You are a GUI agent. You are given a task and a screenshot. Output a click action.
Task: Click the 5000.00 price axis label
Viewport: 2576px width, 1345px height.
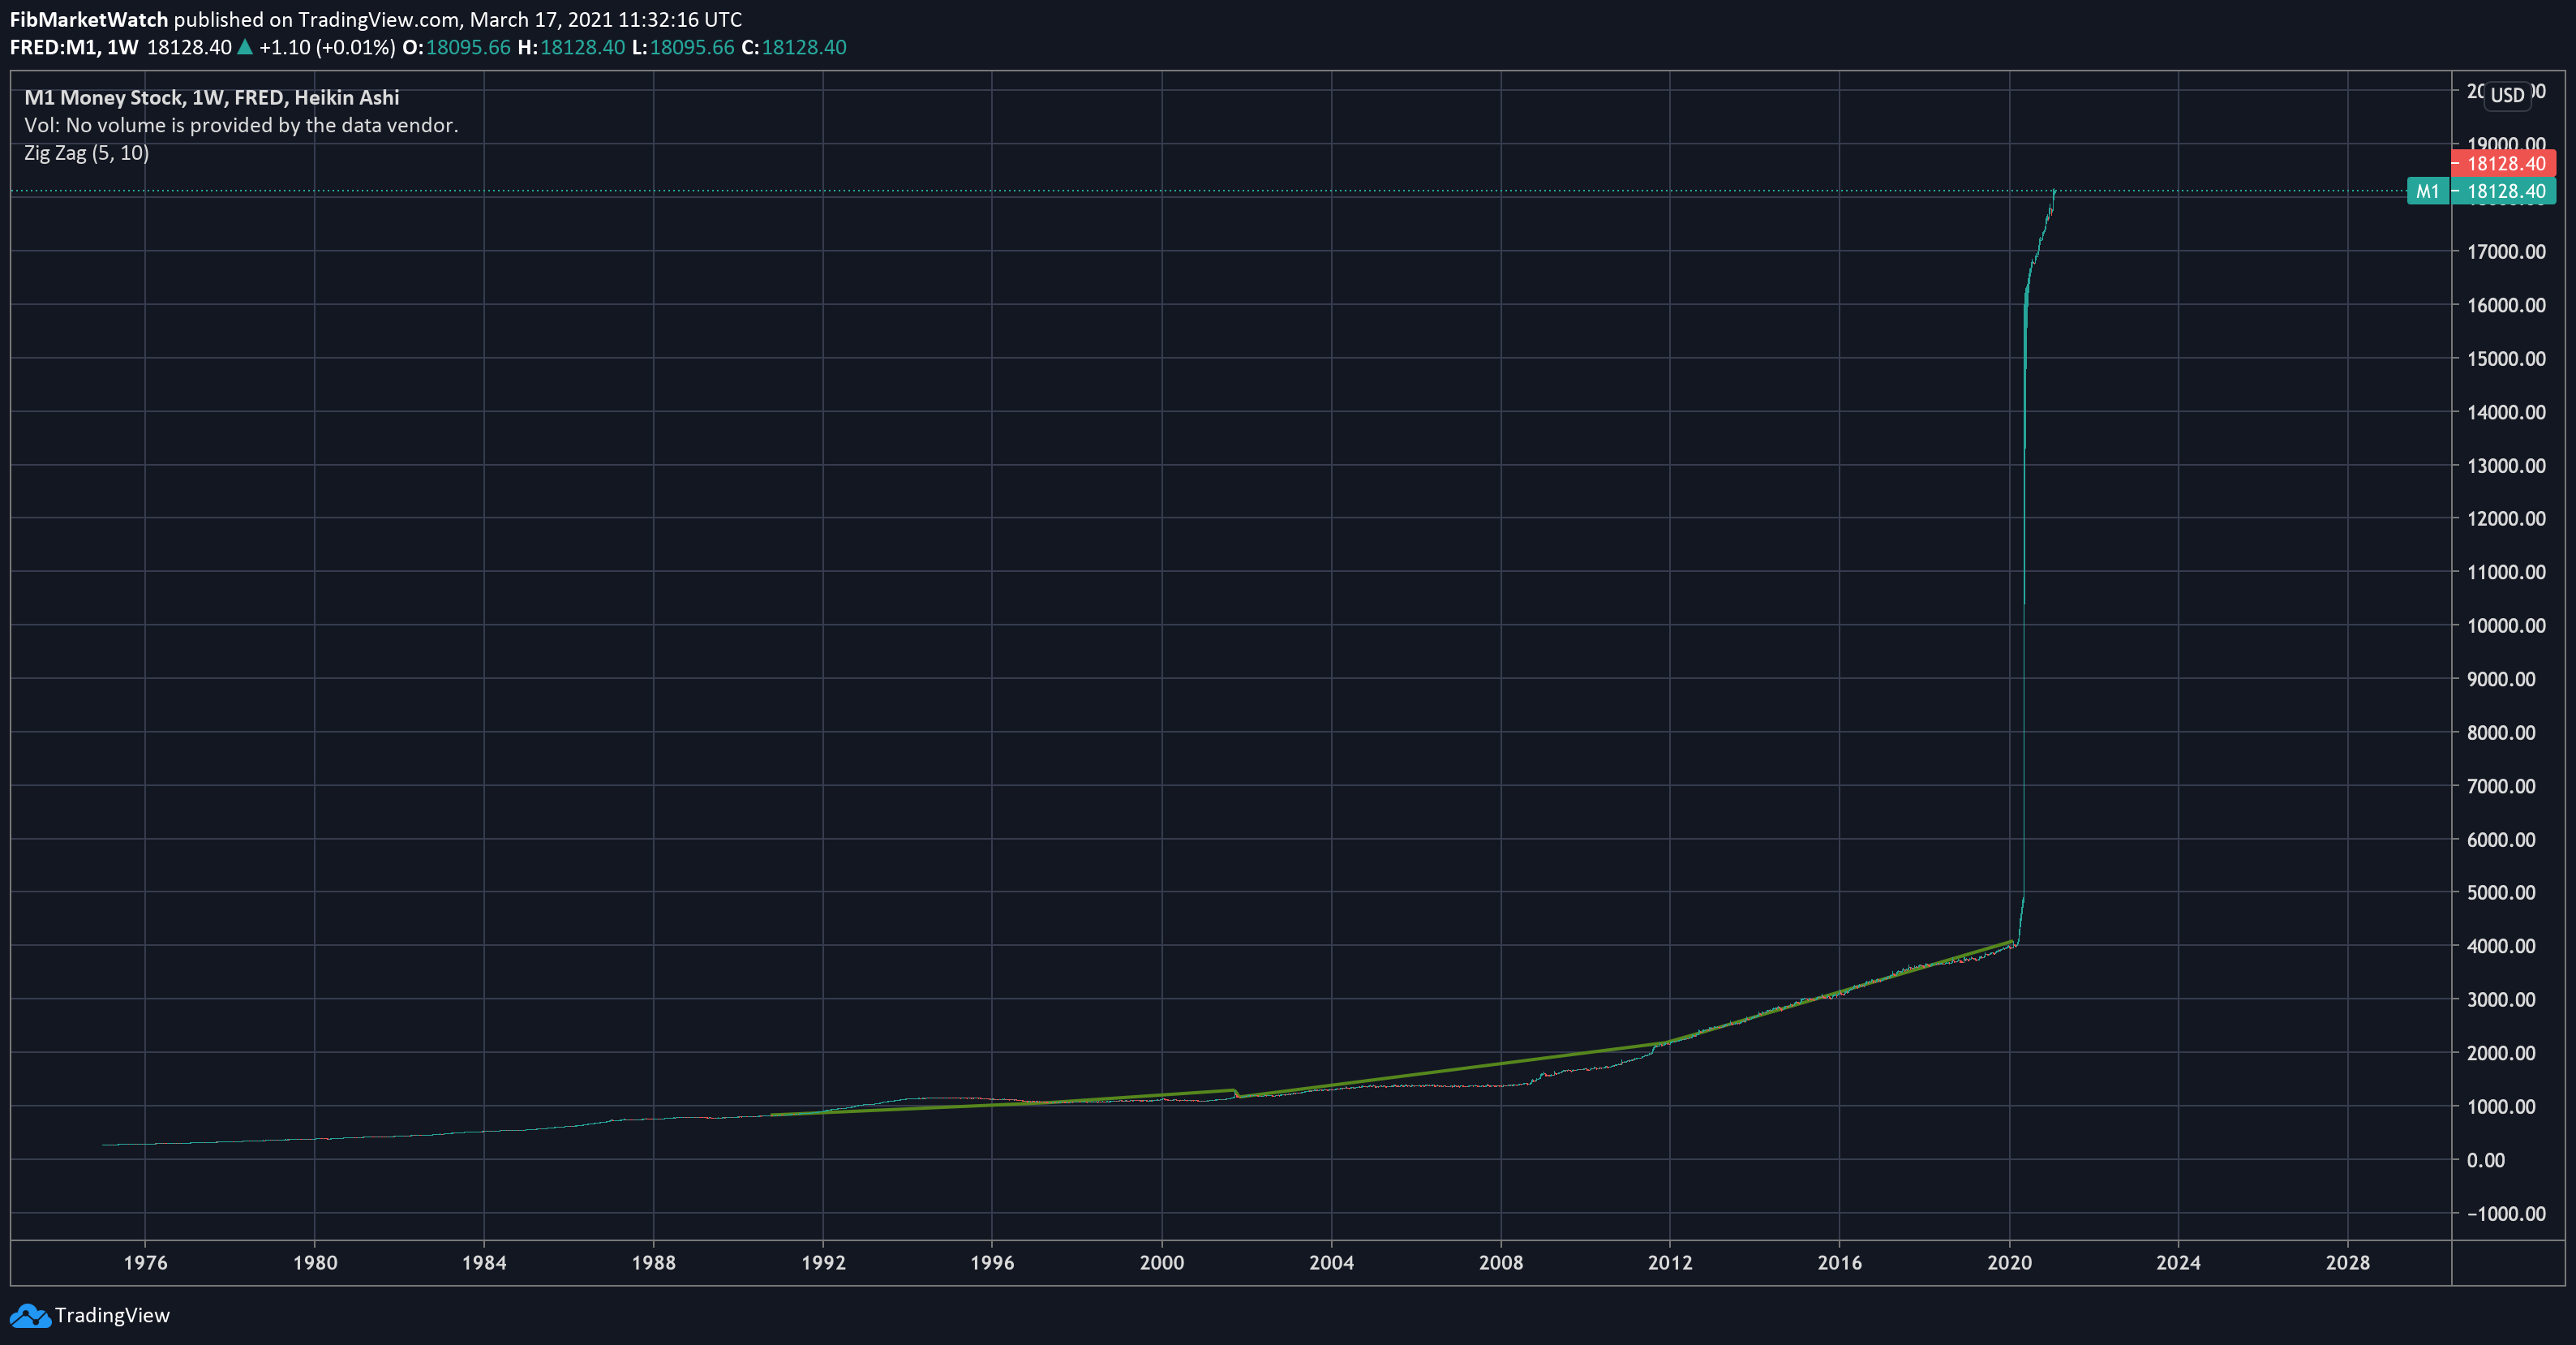[x=2501, y=892]
